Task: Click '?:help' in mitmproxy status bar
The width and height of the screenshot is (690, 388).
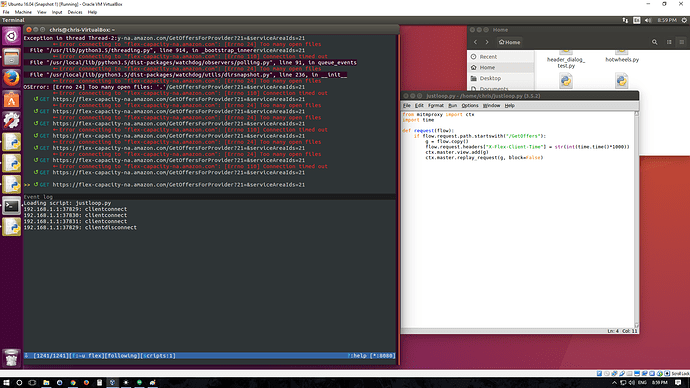Action: click(x=357, y=356)
